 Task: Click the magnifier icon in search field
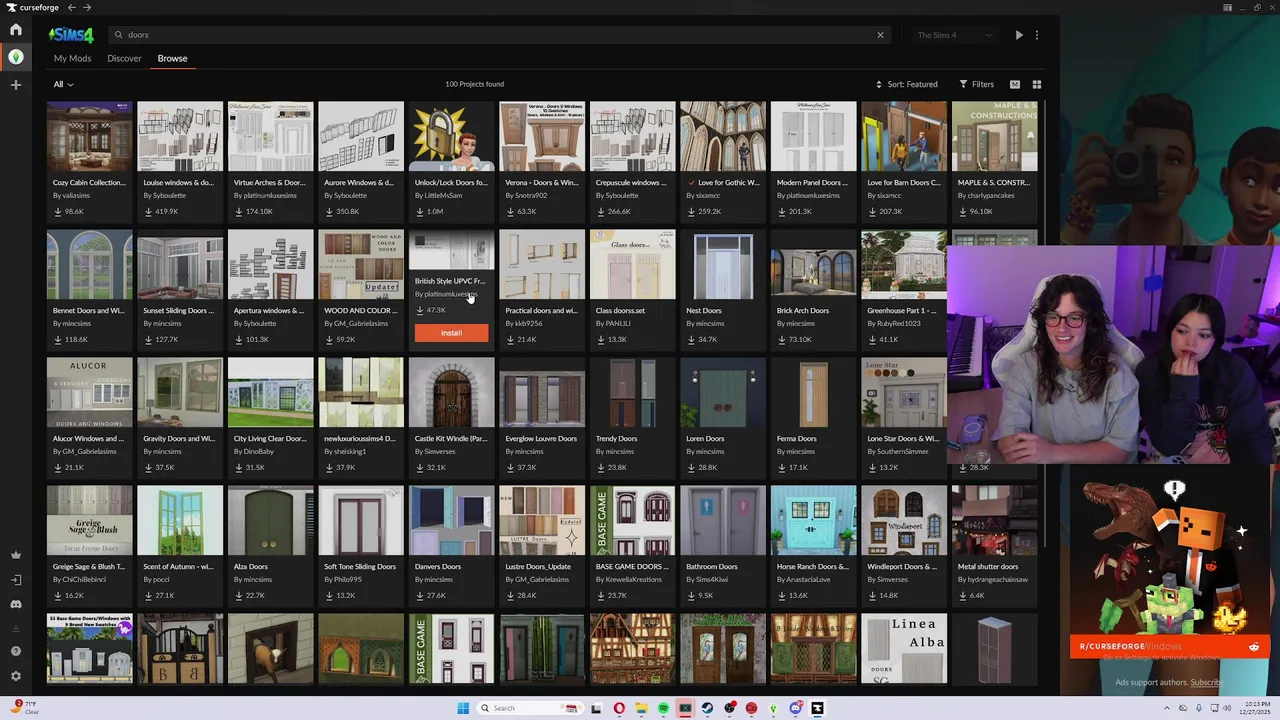coord(119,35)
